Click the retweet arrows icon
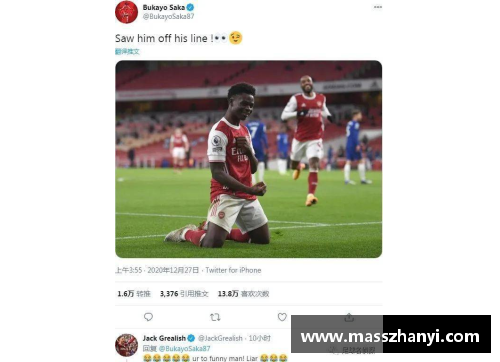Screen dimensions: 500x362 tap(215, 317)
